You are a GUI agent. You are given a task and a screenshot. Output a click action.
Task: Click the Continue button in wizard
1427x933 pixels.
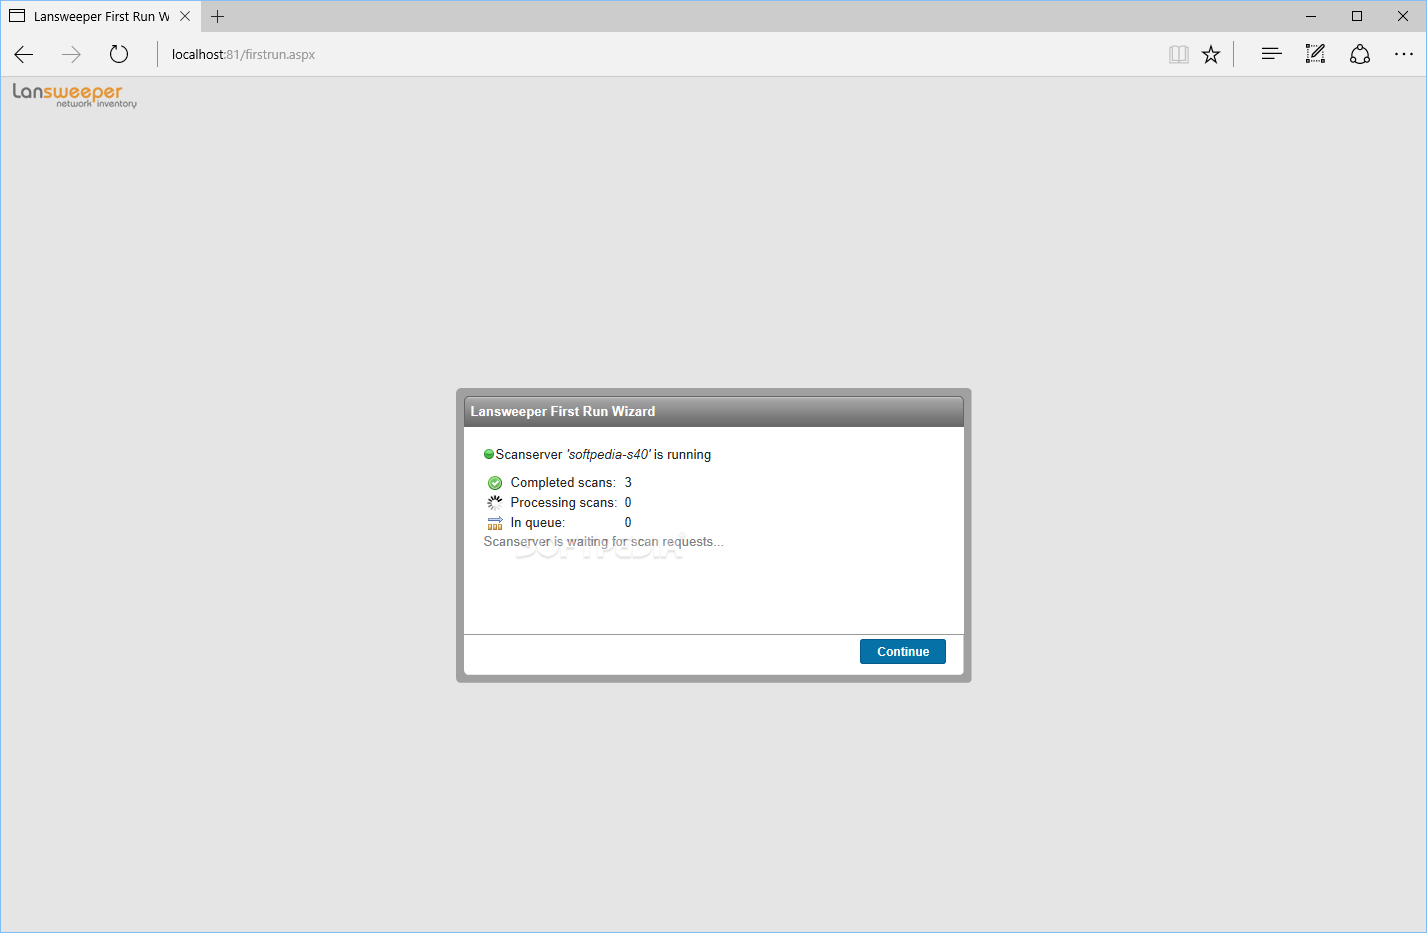point(902,651)
